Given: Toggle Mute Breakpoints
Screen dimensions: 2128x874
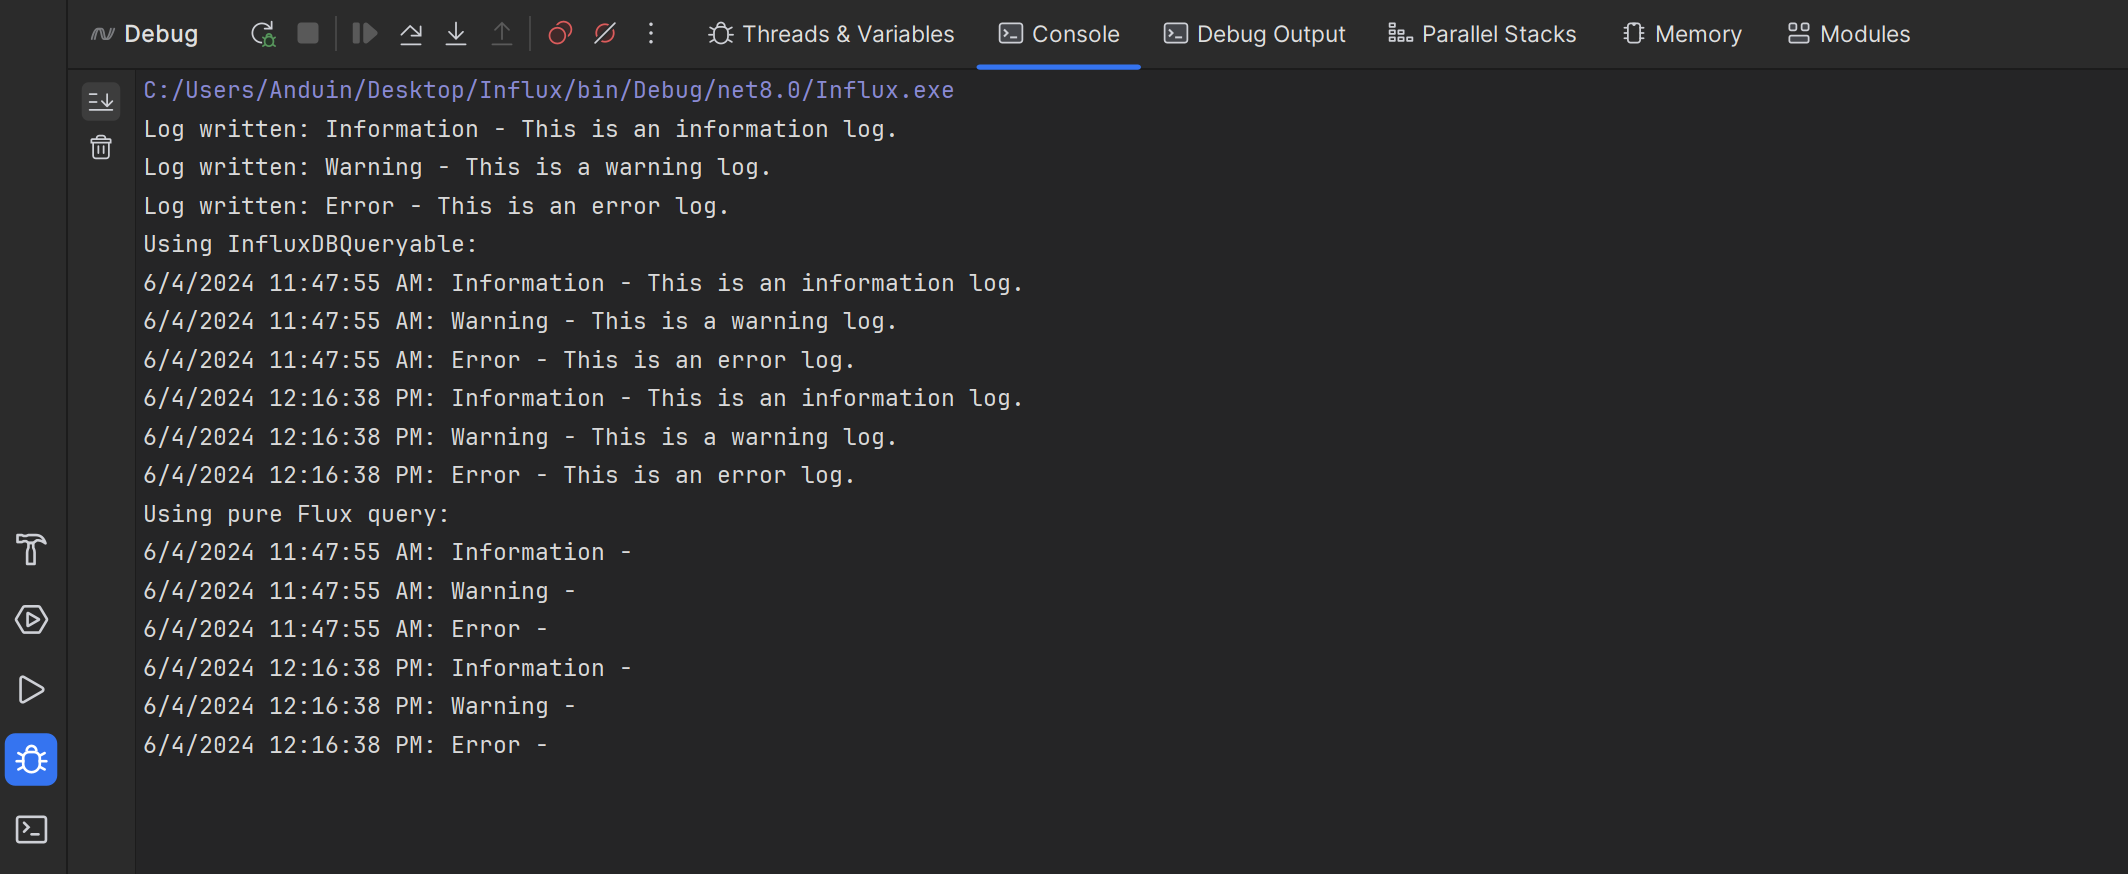Looking at the screenshot, I should coord(605,34).
